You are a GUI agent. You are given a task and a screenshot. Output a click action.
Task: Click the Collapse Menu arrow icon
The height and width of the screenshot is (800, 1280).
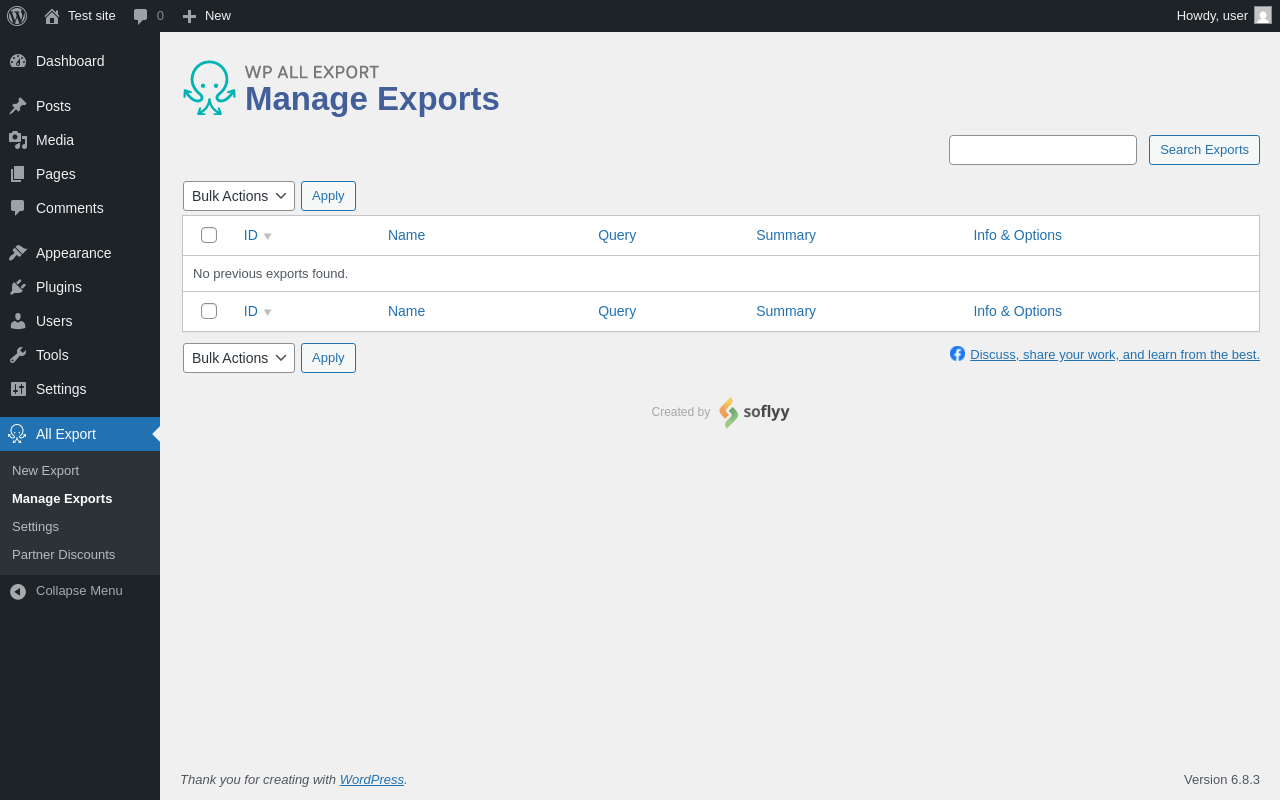(x=18, y=591)
